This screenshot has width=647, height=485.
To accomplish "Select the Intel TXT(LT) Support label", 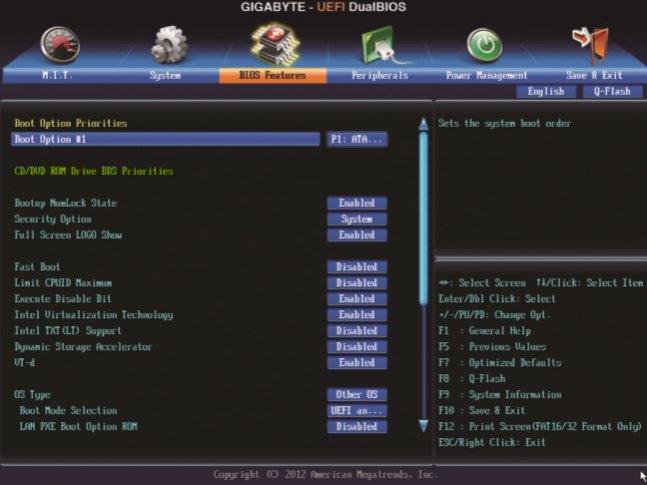I will (68, 331).
